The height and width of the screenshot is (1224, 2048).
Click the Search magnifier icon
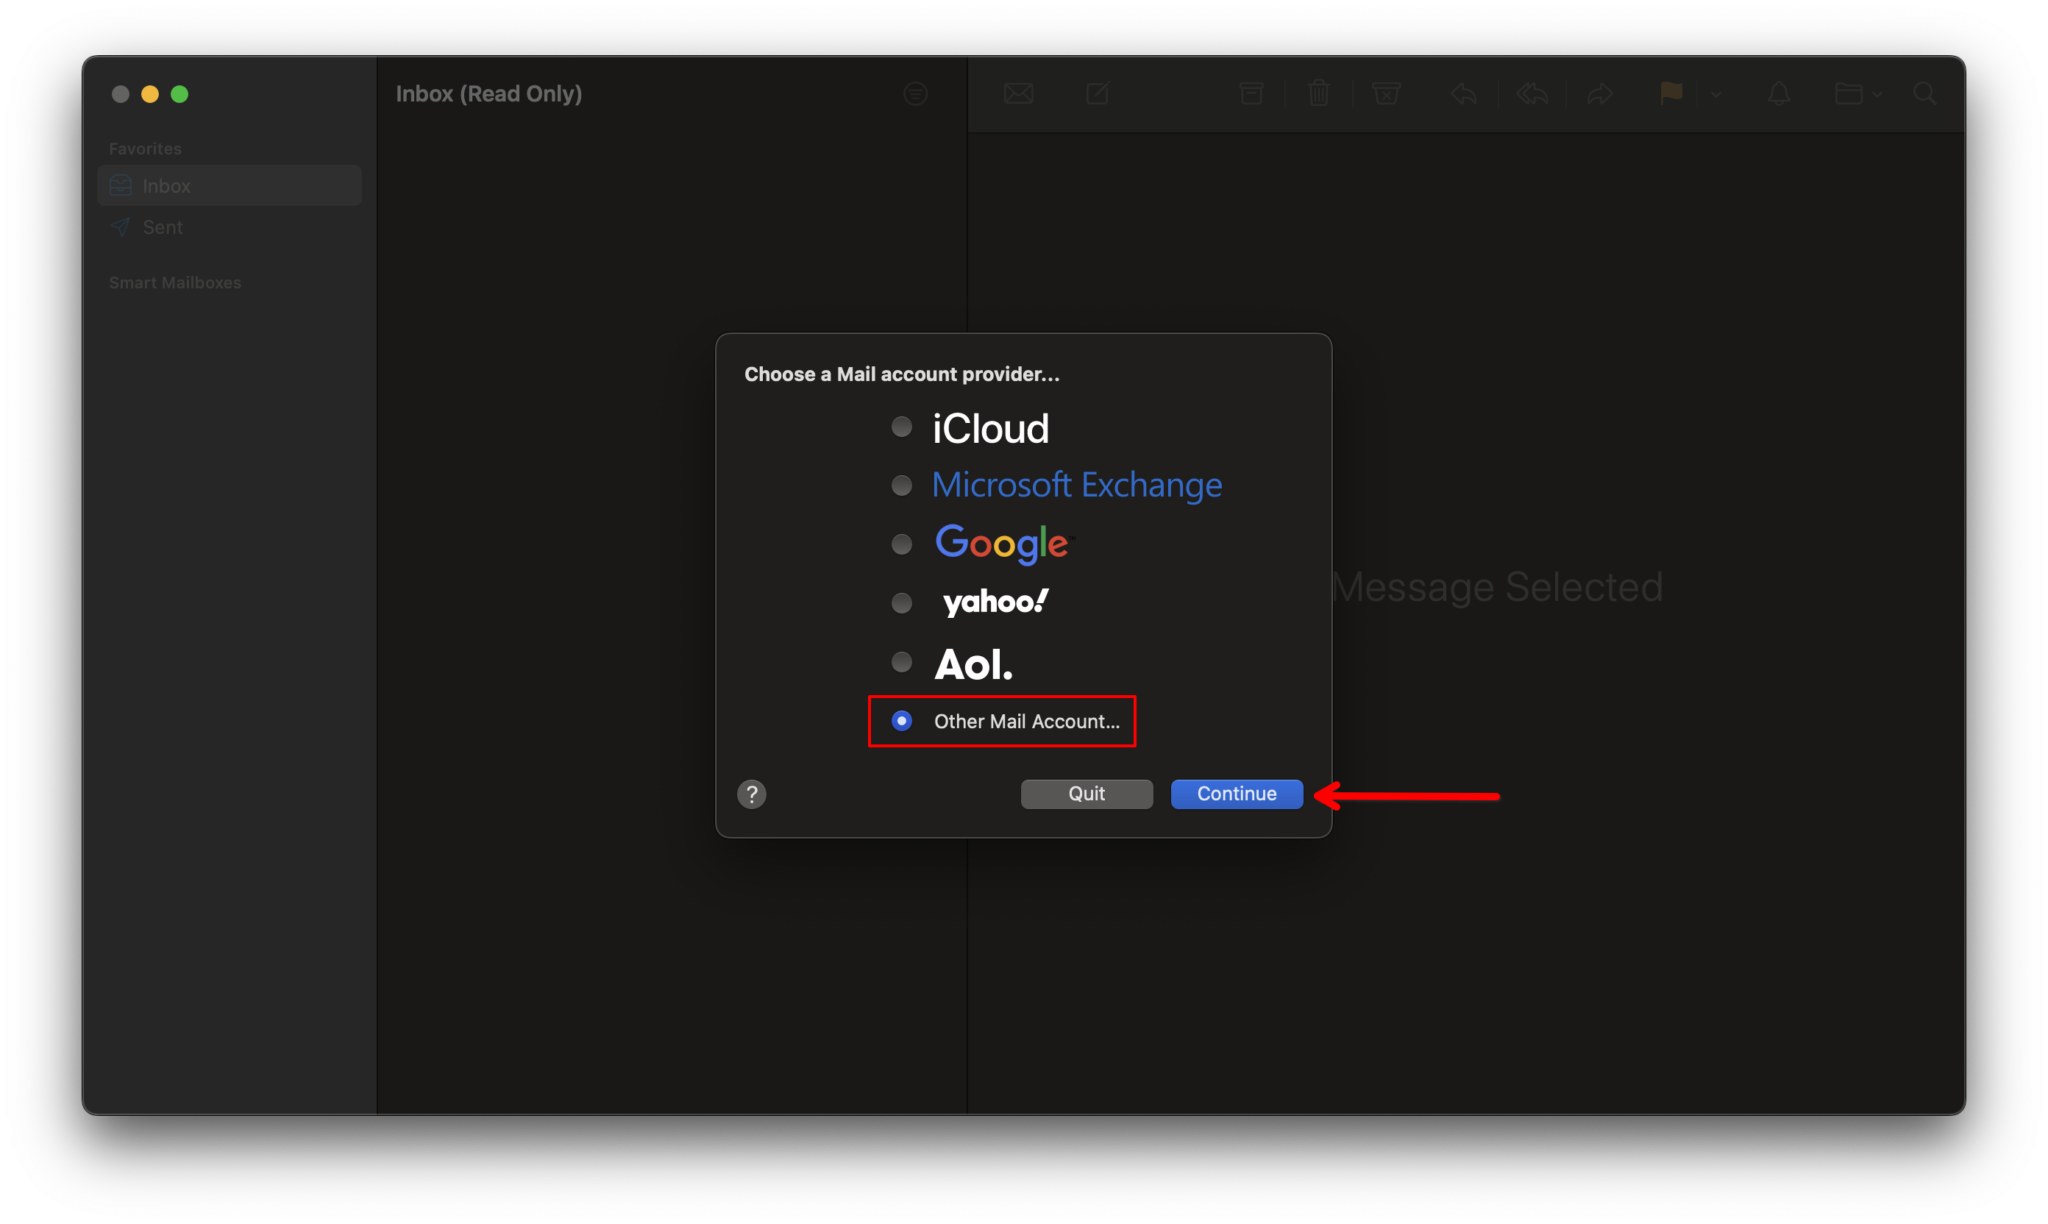(x=1925, y=94)
